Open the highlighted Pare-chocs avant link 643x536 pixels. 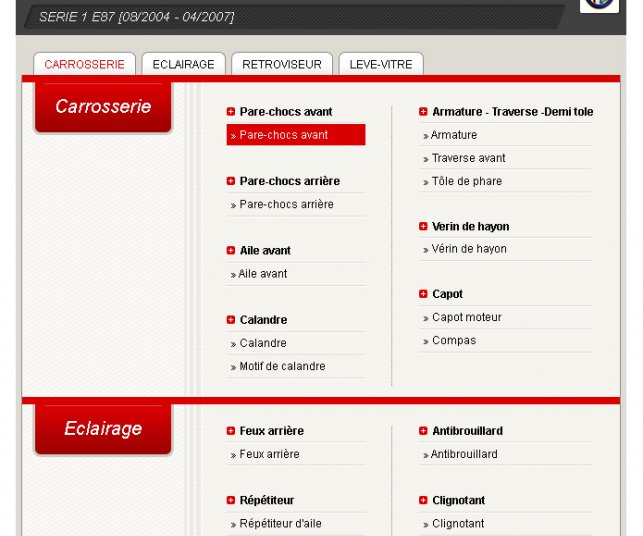pyautogui.click(x=296, y=135)
